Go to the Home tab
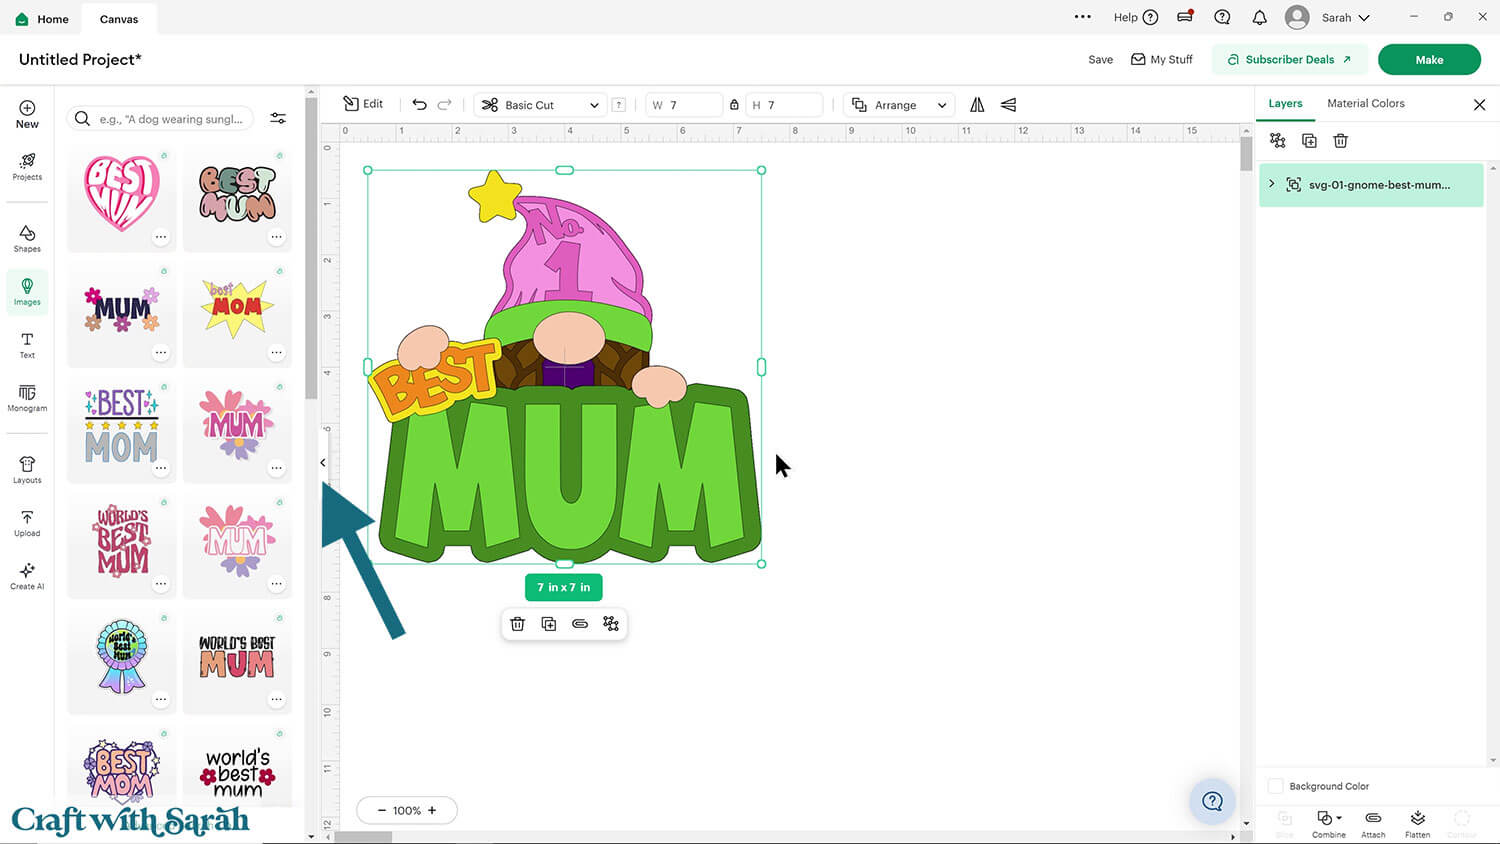Viewport: 1500px width, 844px height. [x=43, y=19]
